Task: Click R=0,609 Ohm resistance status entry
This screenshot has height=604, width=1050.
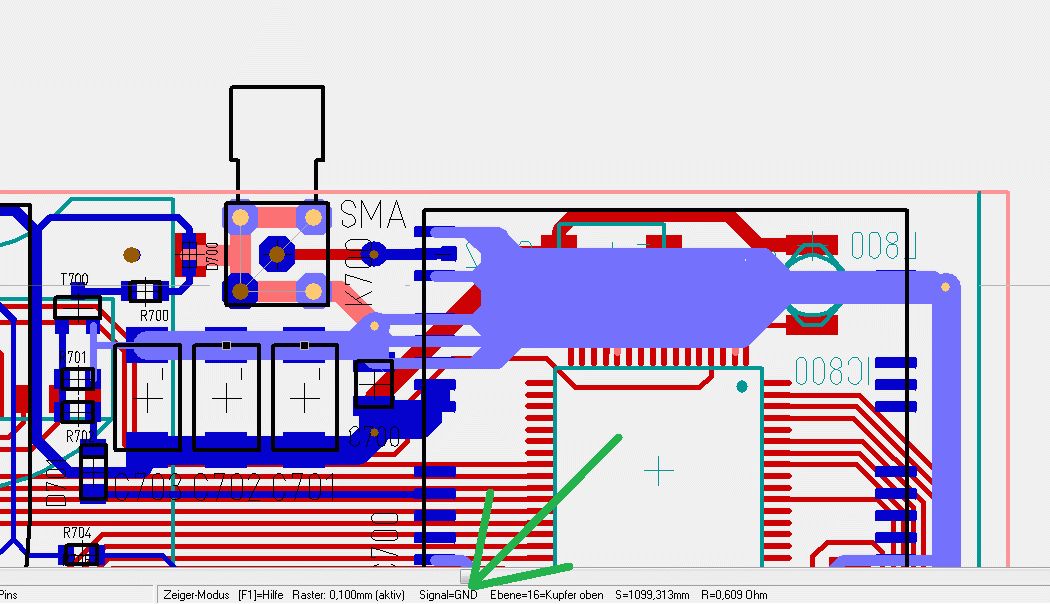Action: click(734, 595)
